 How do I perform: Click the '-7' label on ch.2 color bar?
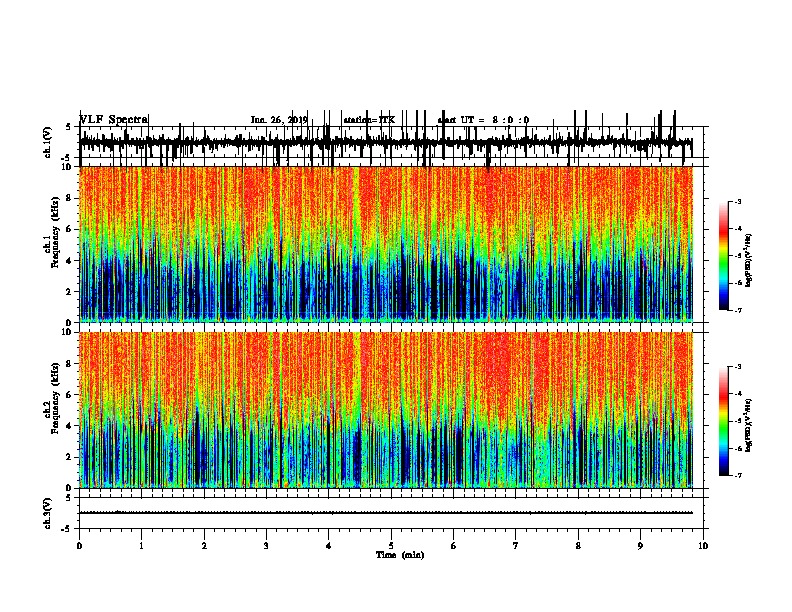737,476
